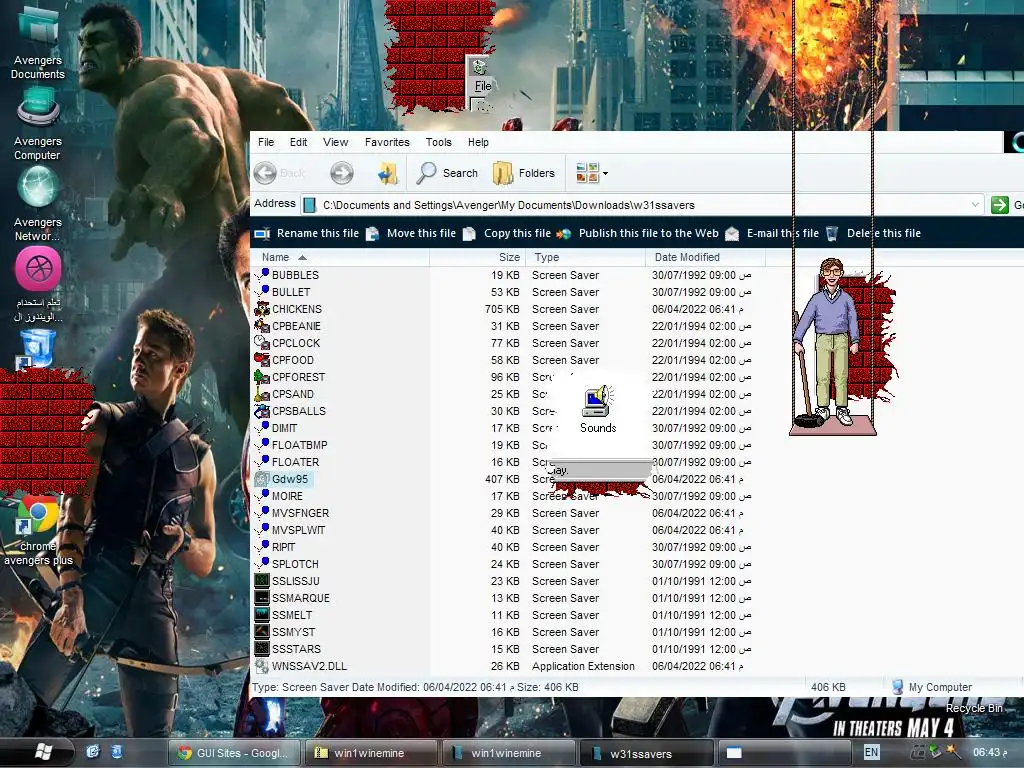Click the EN language indicator
The height and width of the screenshot is (768, 1024).
871,752
